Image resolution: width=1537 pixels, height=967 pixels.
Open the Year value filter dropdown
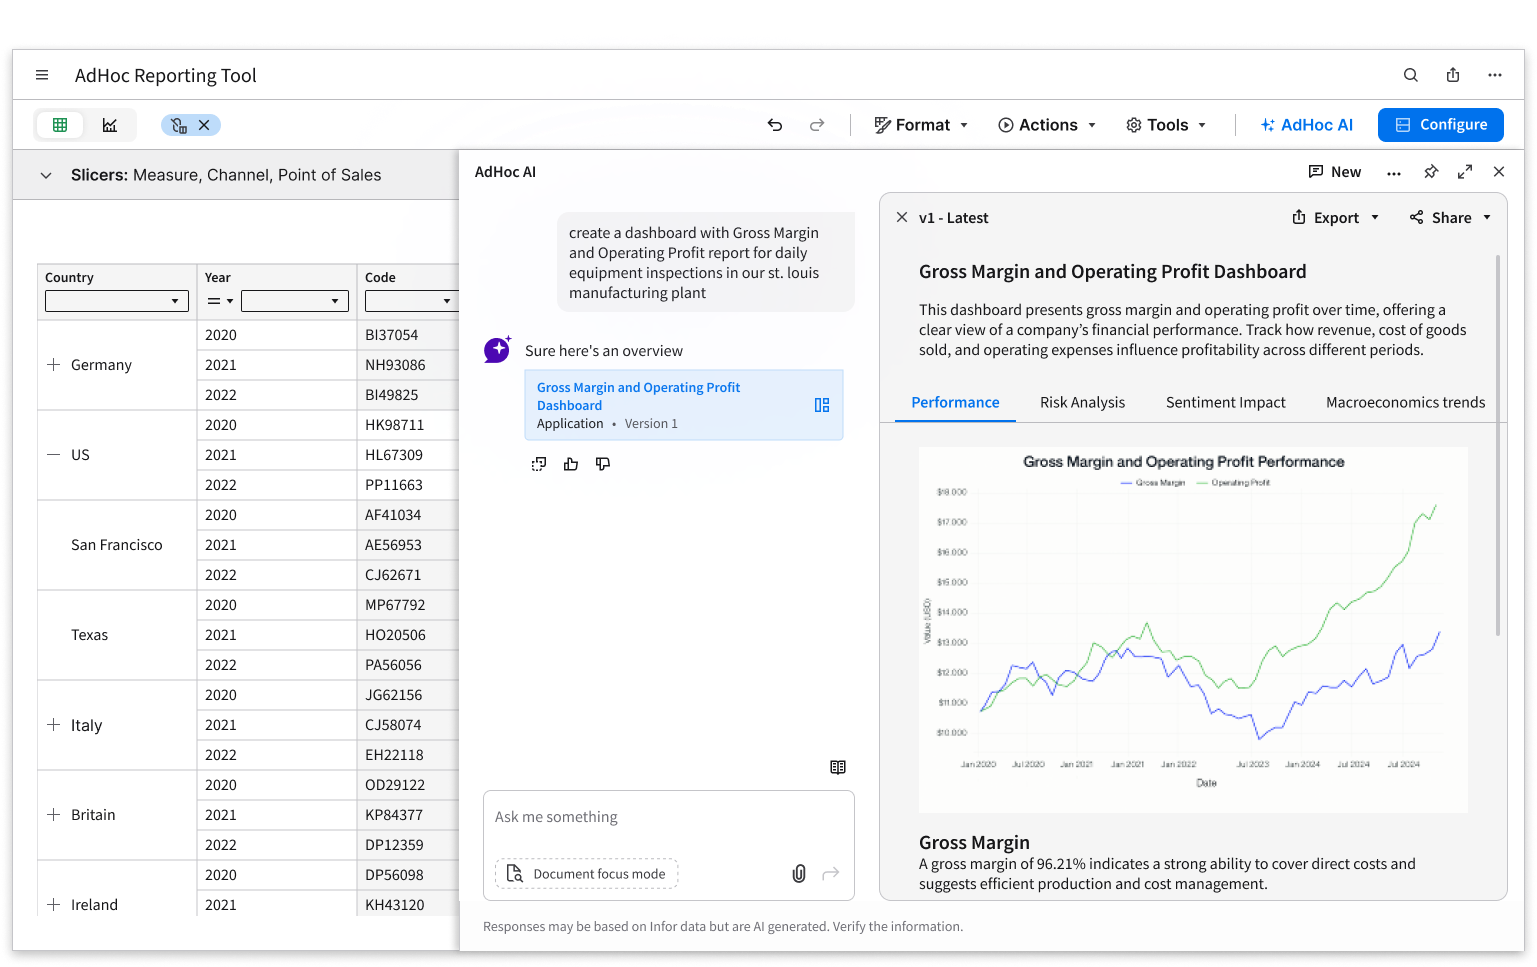(295, 301)
